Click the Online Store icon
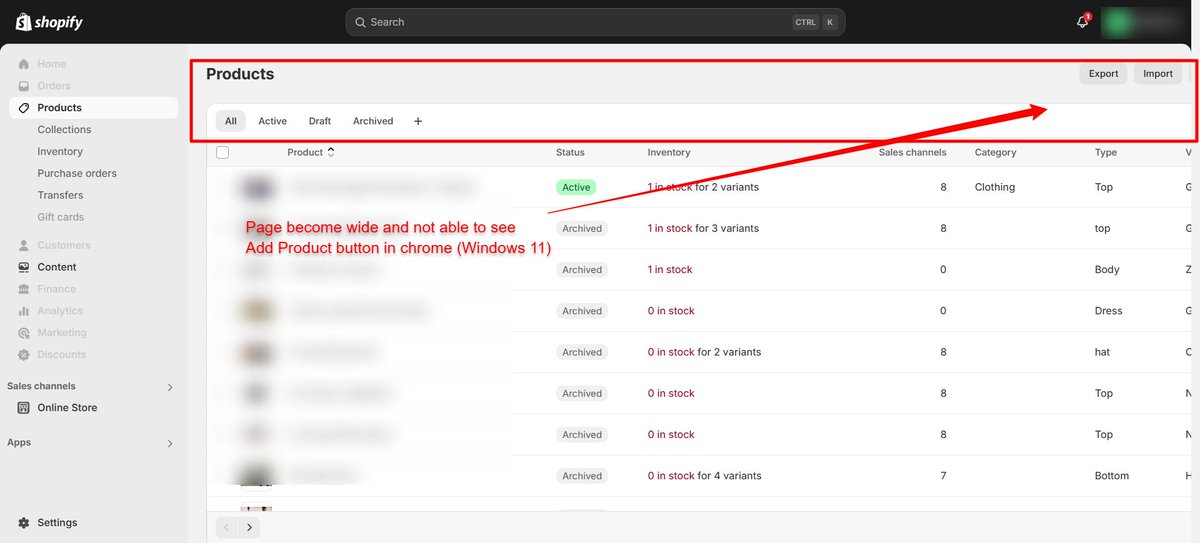1200x543 pixels. tap(24, 408)
